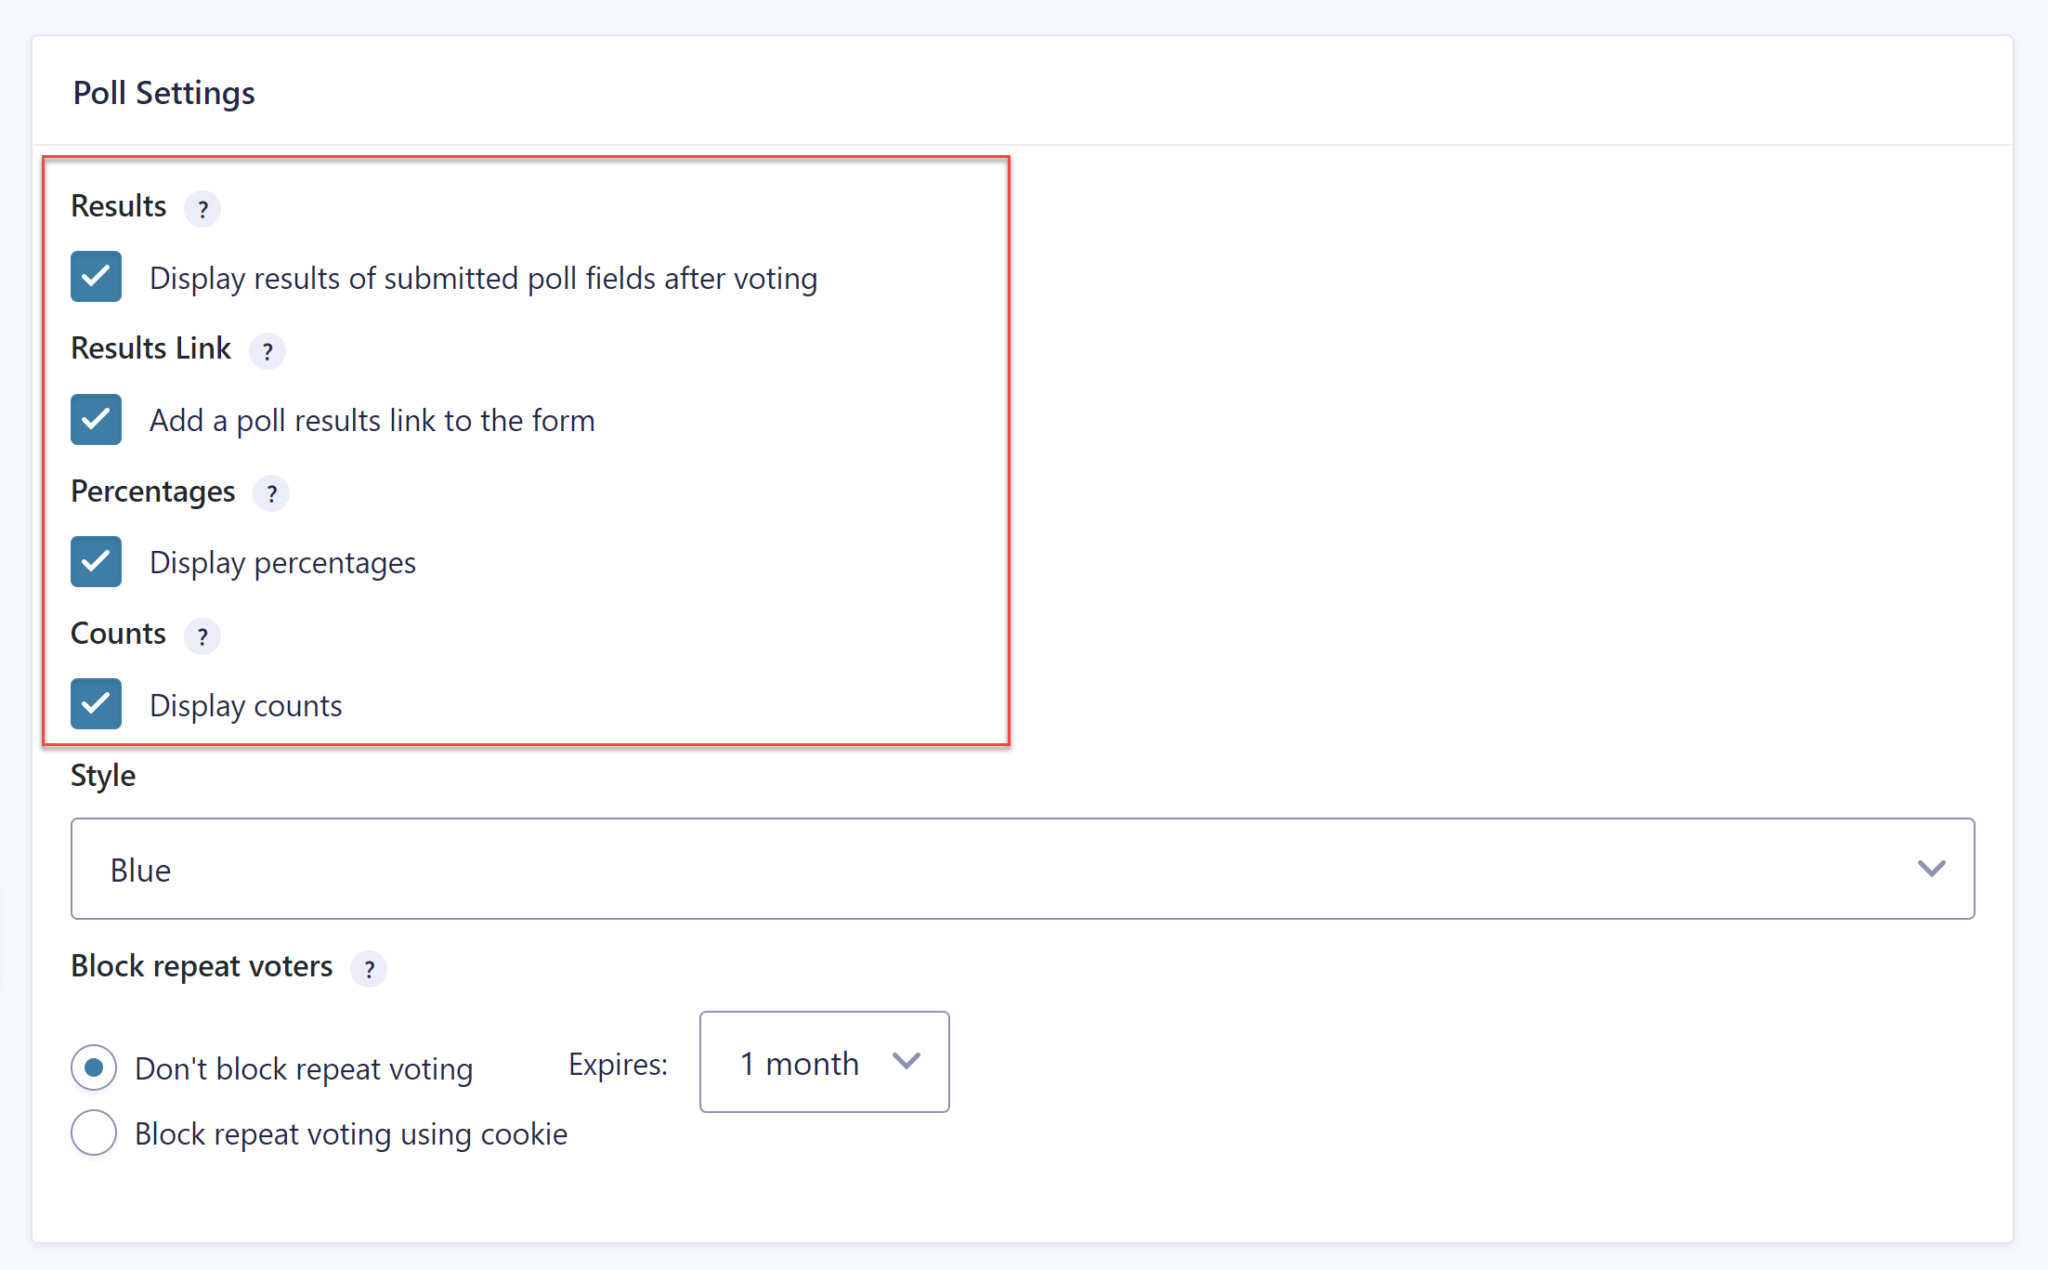Toggle the Display percentages checkbox

coord(95,561)
